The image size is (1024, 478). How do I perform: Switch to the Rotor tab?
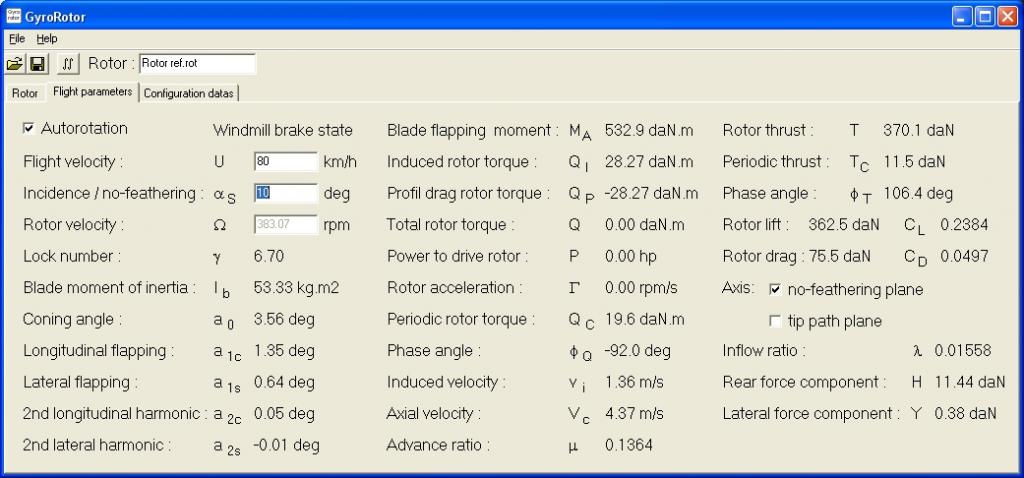(25, 93)
